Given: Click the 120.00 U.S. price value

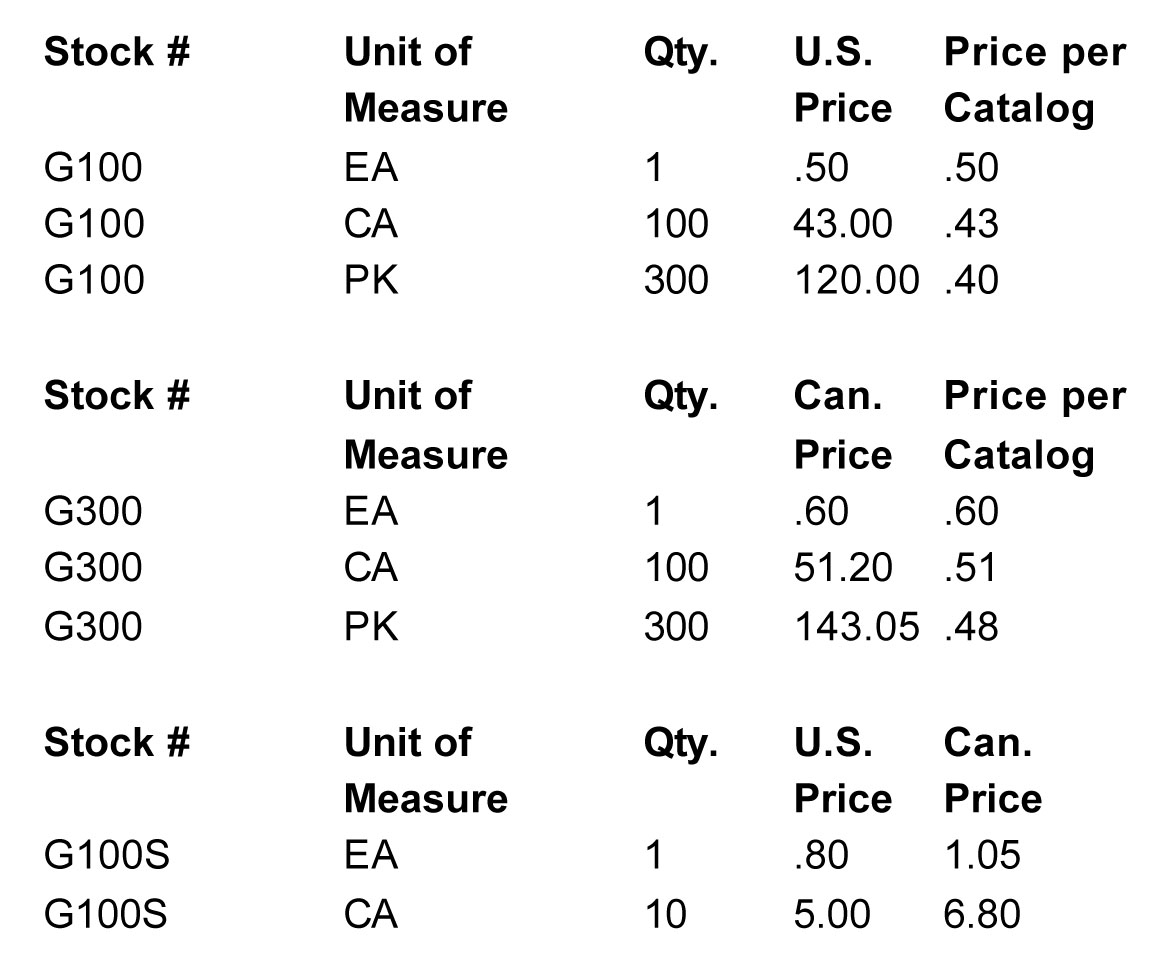Looking at the screenshot, I should 857,280.
